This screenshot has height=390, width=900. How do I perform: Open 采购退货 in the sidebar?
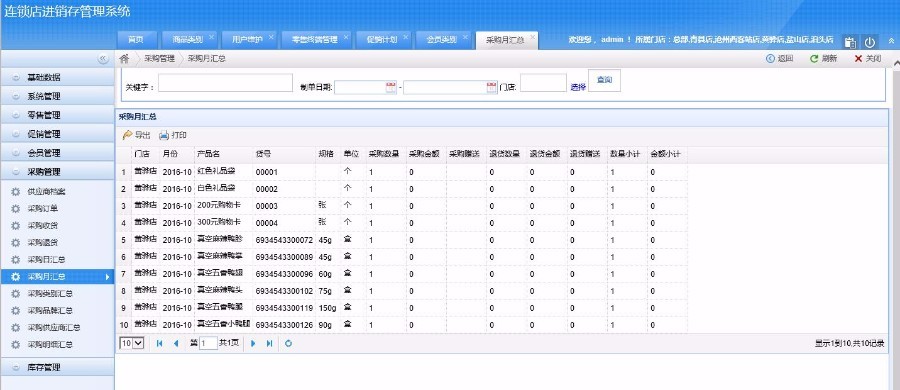tap(57, 242)
